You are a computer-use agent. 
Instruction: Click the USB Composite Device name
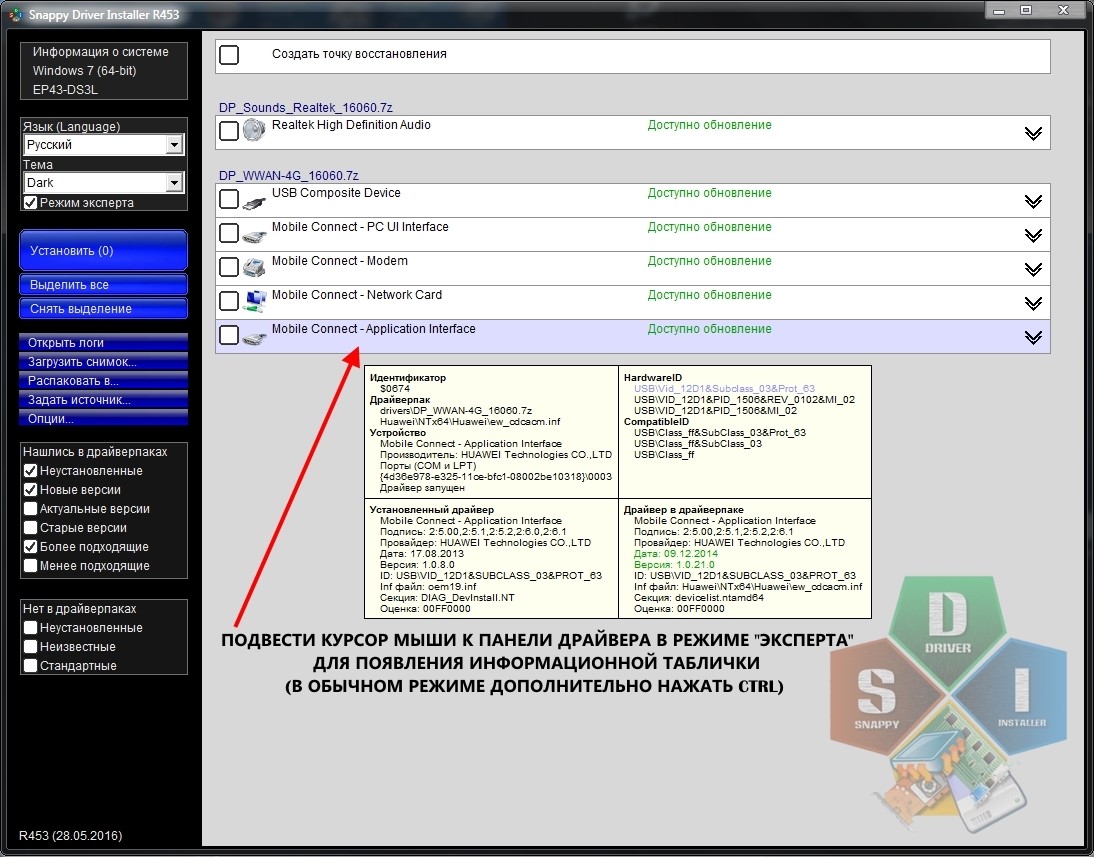pos(336,193)
